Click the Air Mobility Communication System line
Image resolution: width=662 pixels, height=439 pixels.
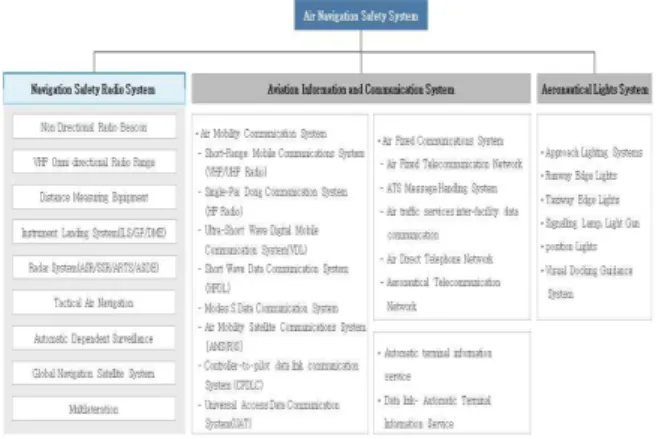tap(261, 133)
